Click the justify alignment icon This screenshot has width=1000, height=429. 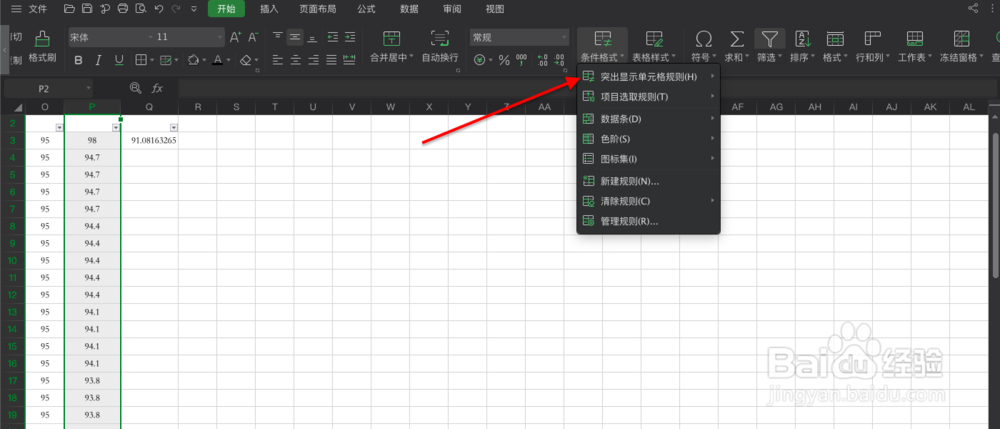point(332,60)
